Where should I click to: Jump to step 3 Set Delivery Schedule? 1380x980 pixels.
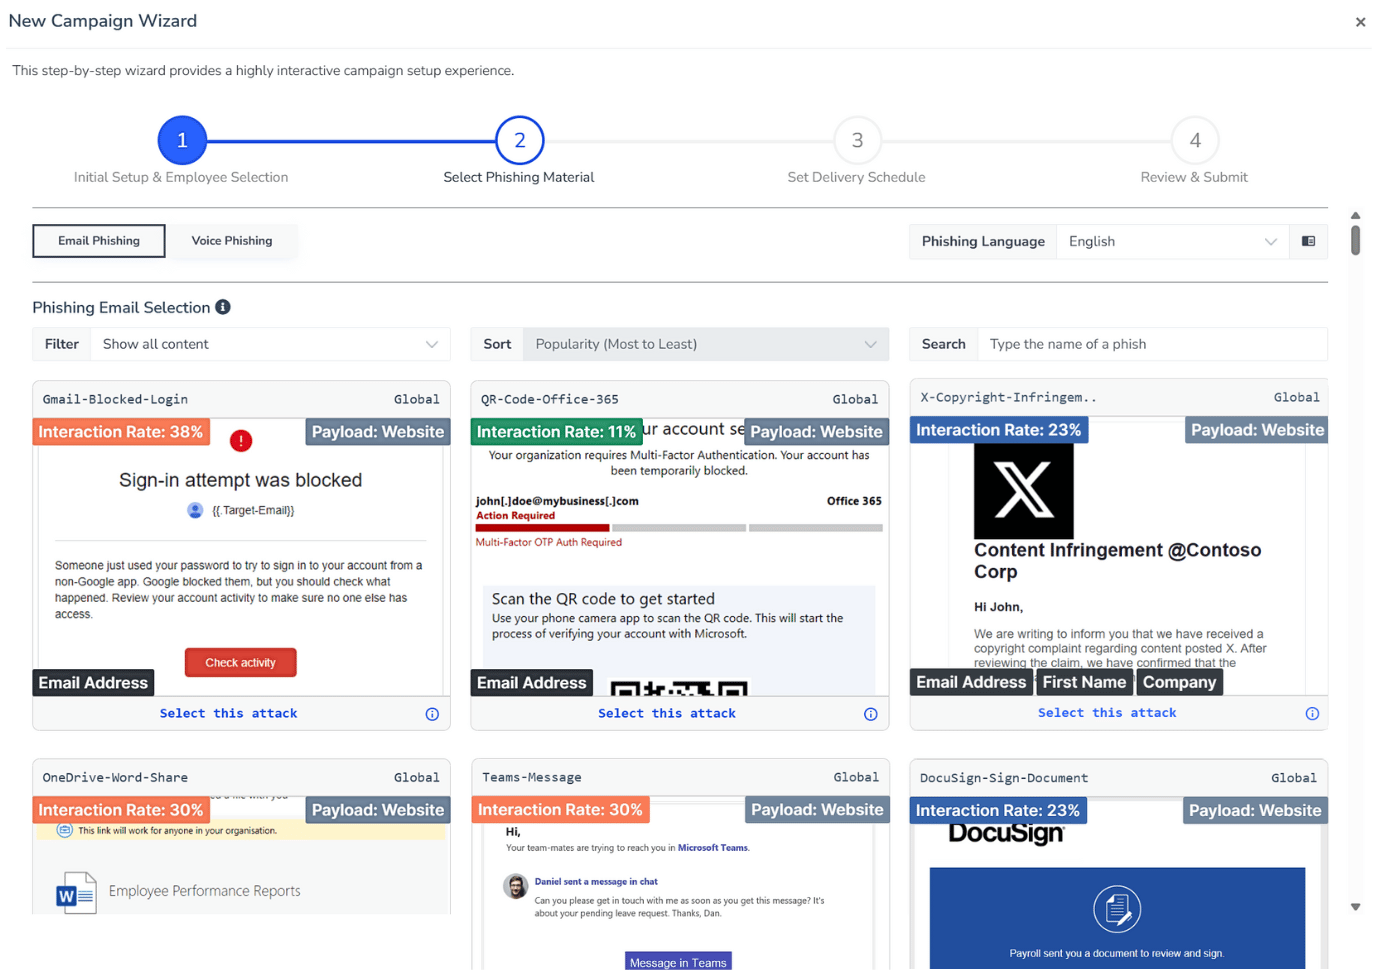[857, 141]
